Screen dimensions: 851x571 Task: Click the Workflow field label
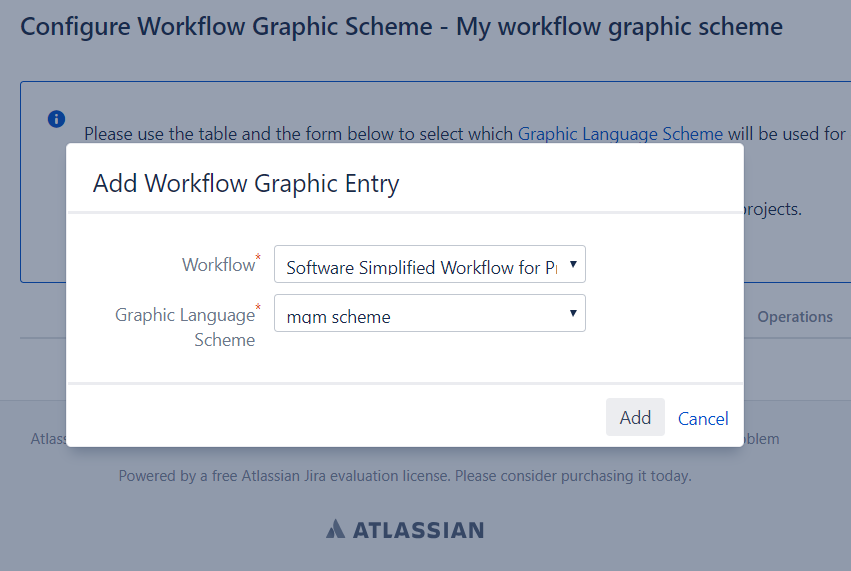click(x=218, y=265)
